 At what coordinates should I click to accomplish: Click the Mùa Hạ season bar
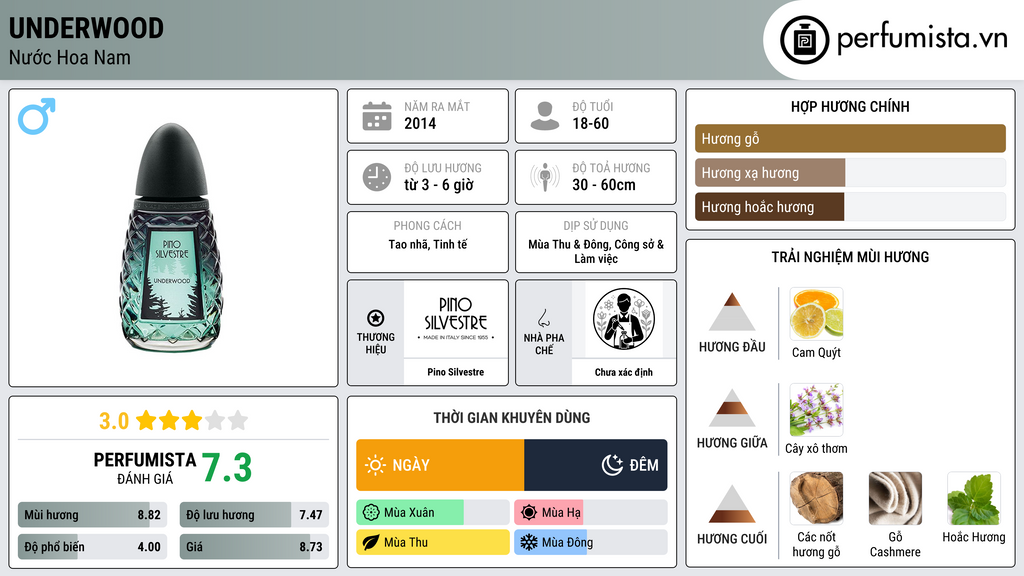point(590,513)
